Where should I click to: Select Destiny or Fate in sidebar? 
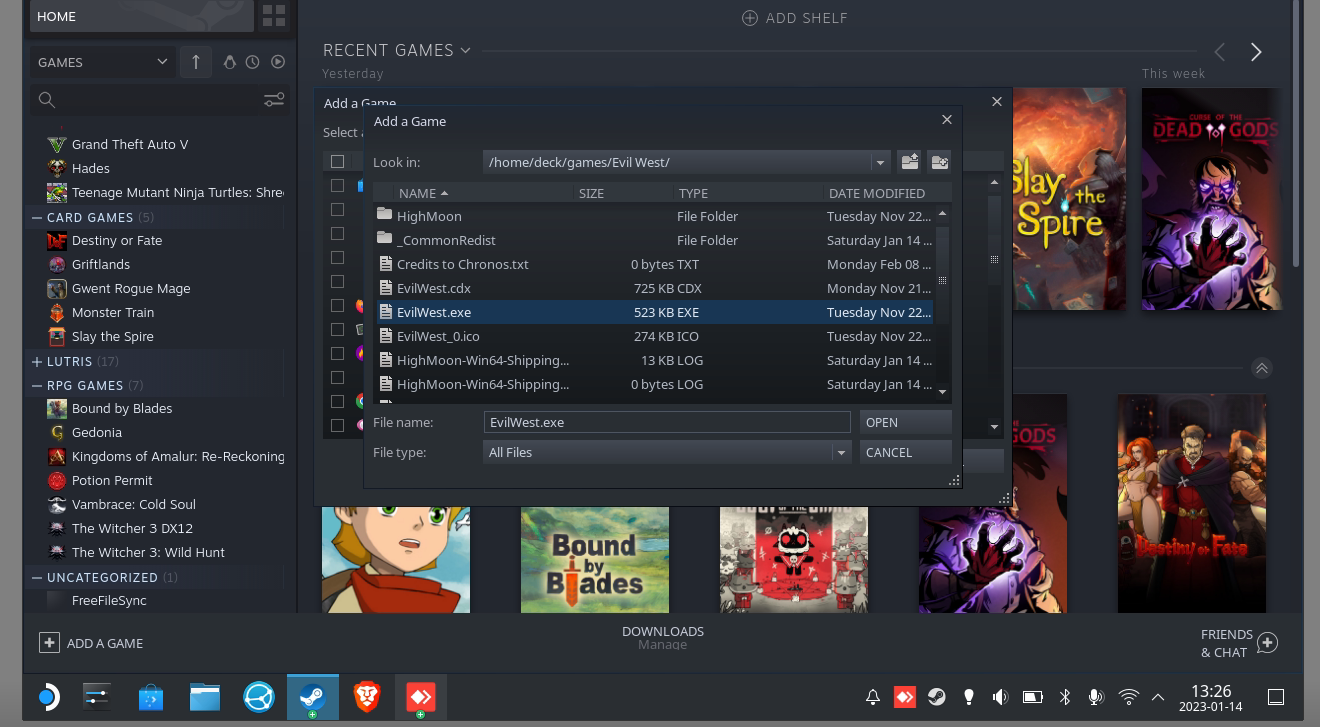tap(117, 240)
